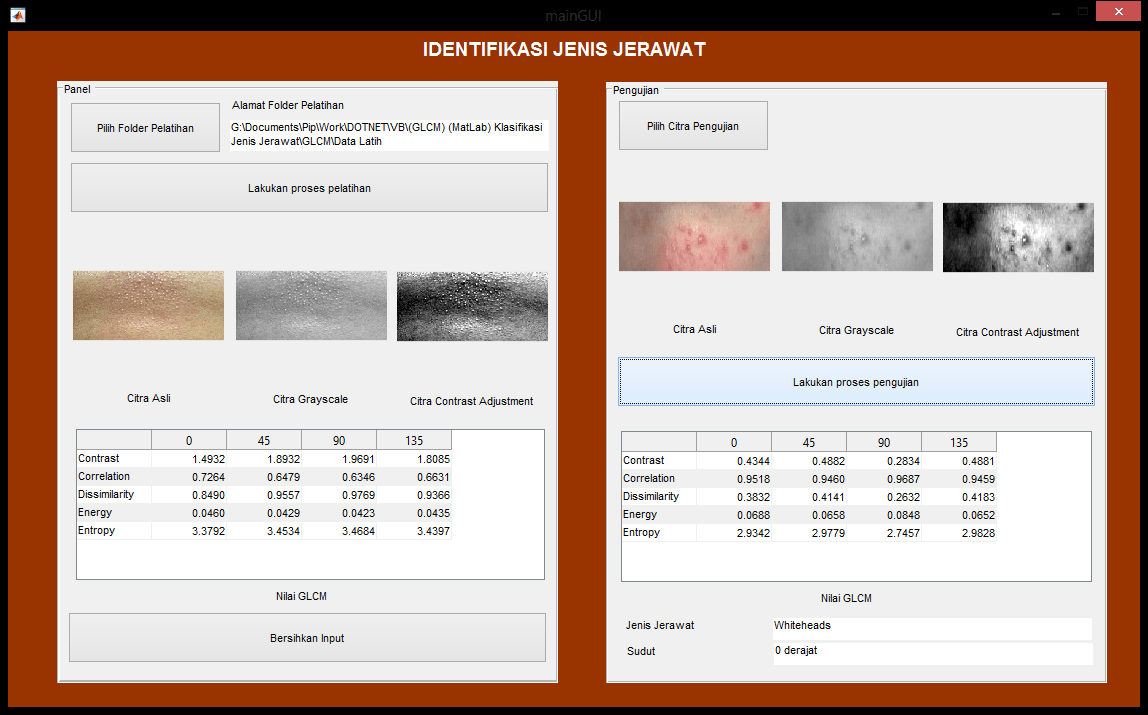Image resolution: width=1148 pixels, height=715 pixels.
Task: Select the testing grayscale acne image
Action: point(857,237)
